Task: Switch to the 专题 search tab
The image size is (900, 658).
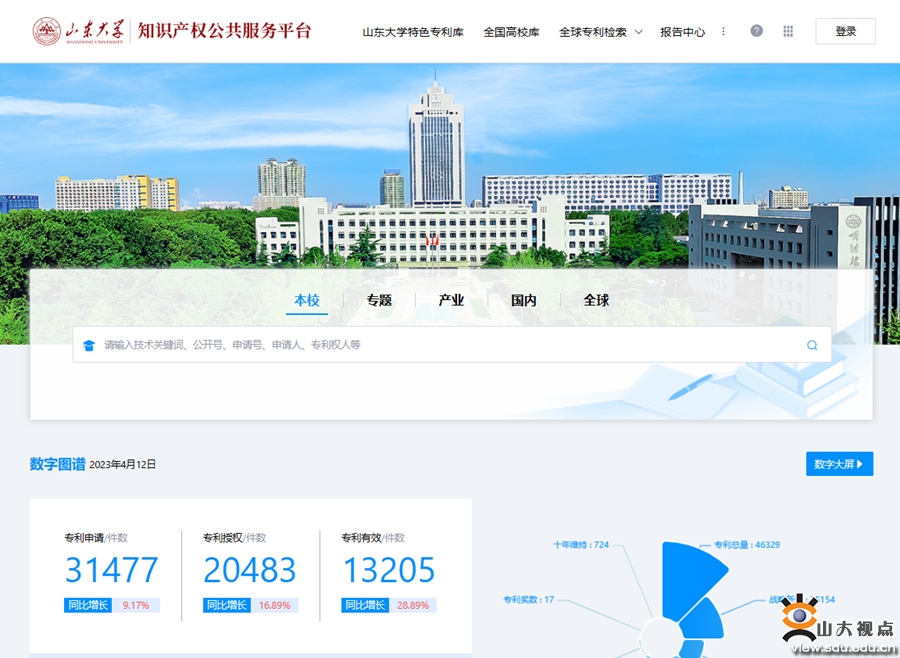Action: pos(379,300)
